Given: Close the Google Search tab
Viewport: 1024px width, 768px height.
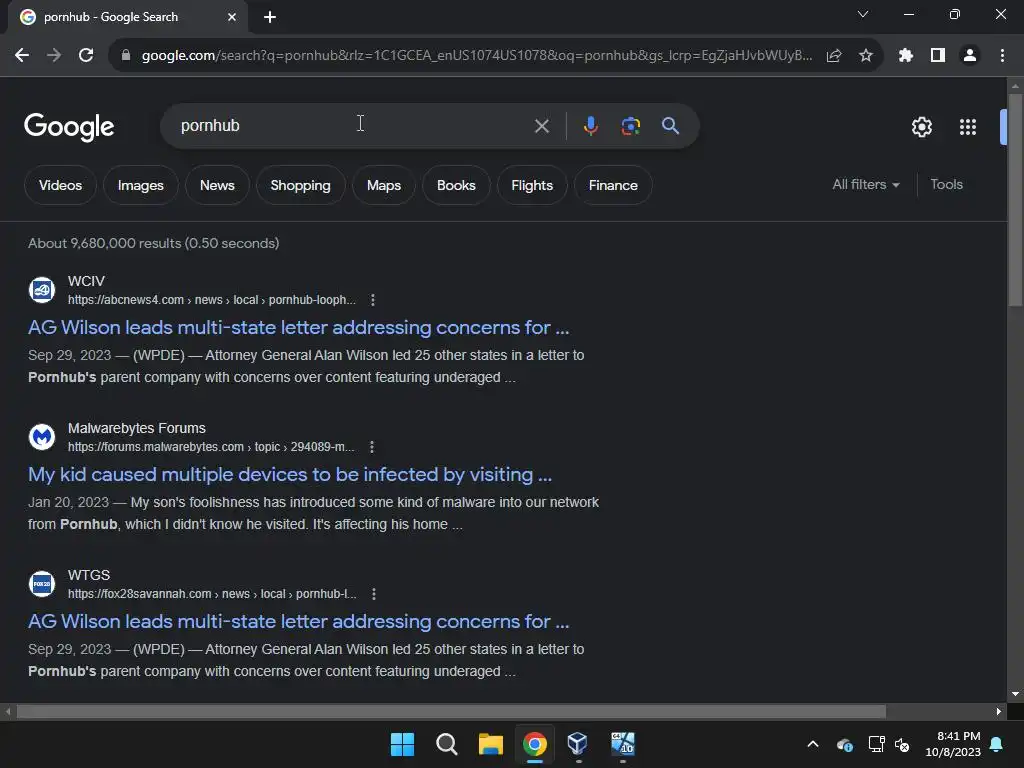Looking at the screenshot, I should click(232, 17).
